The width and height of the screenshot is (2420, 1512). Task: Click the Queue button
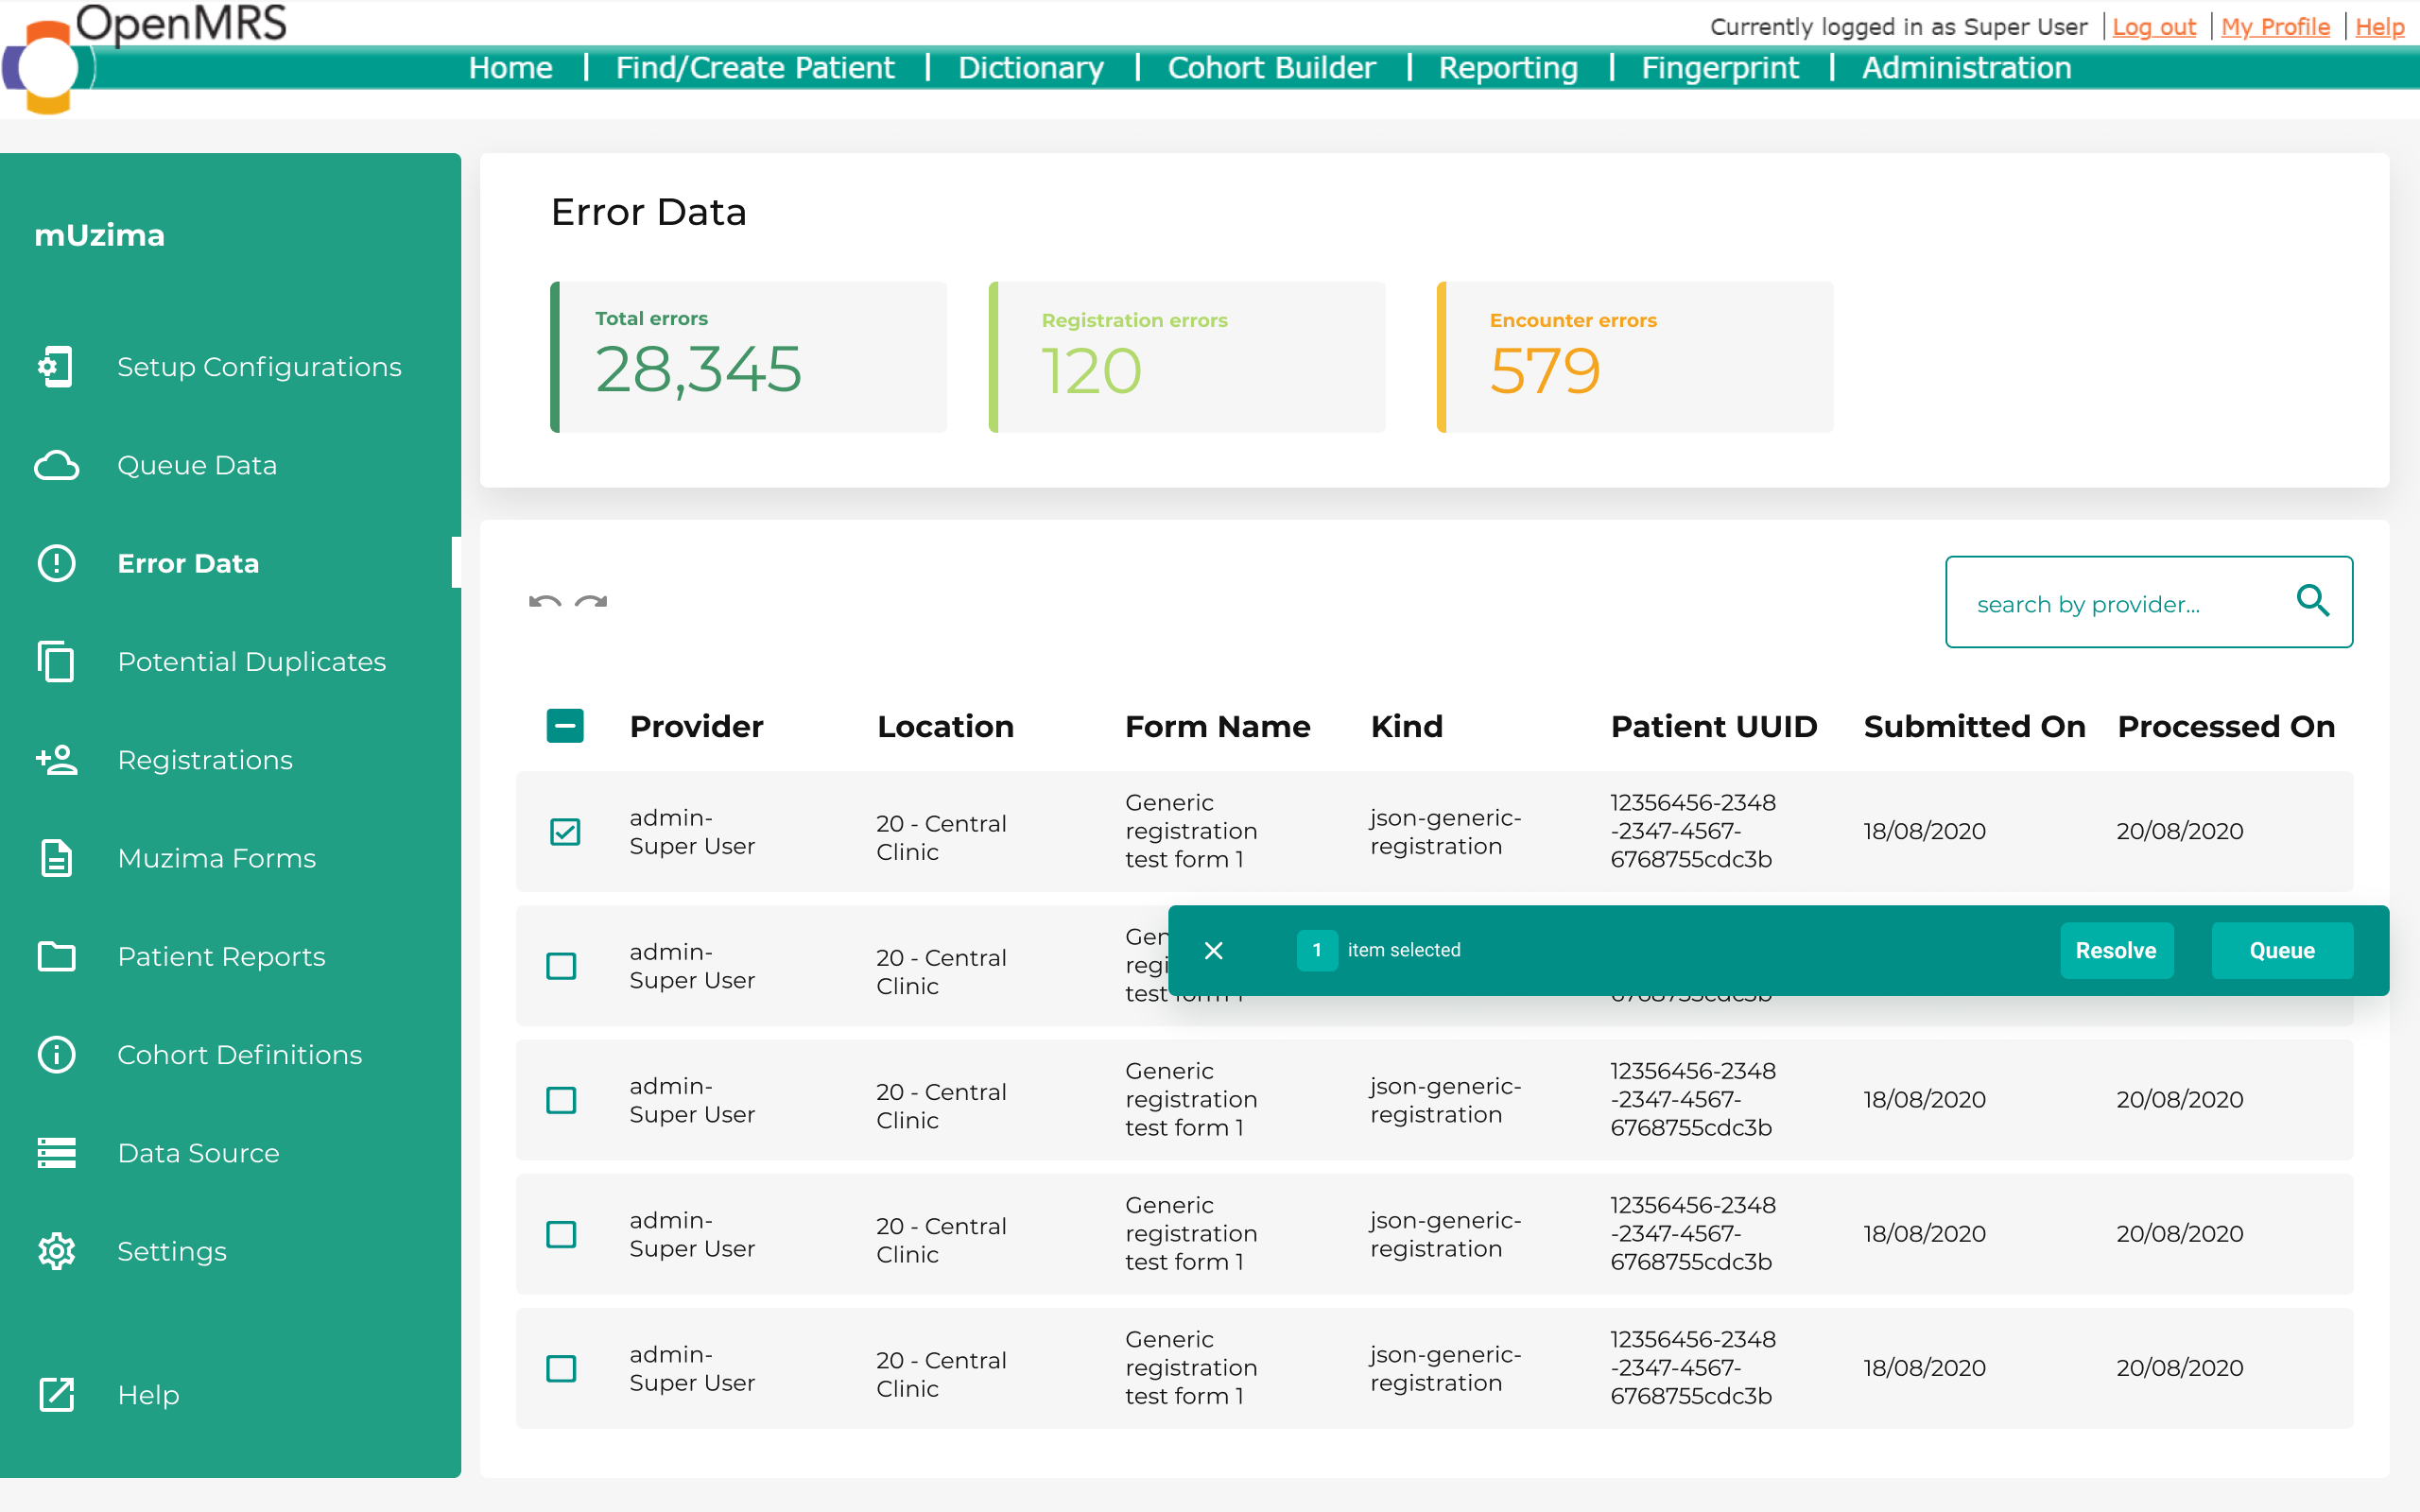[x=2282, y=950]
